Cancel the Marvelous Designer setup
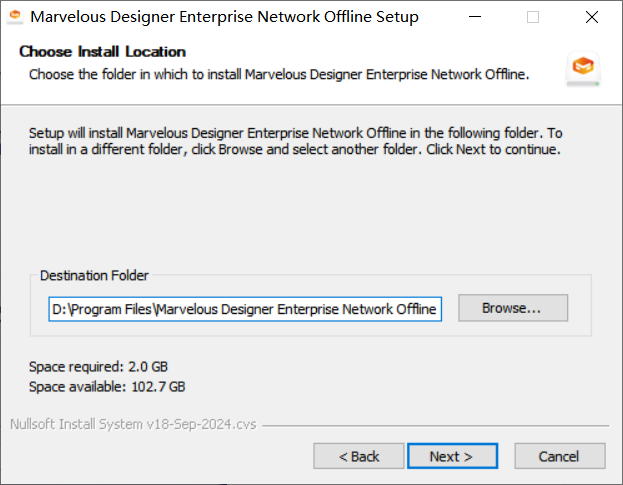Screen dimensions: 623x485 (x=559, y=456)
